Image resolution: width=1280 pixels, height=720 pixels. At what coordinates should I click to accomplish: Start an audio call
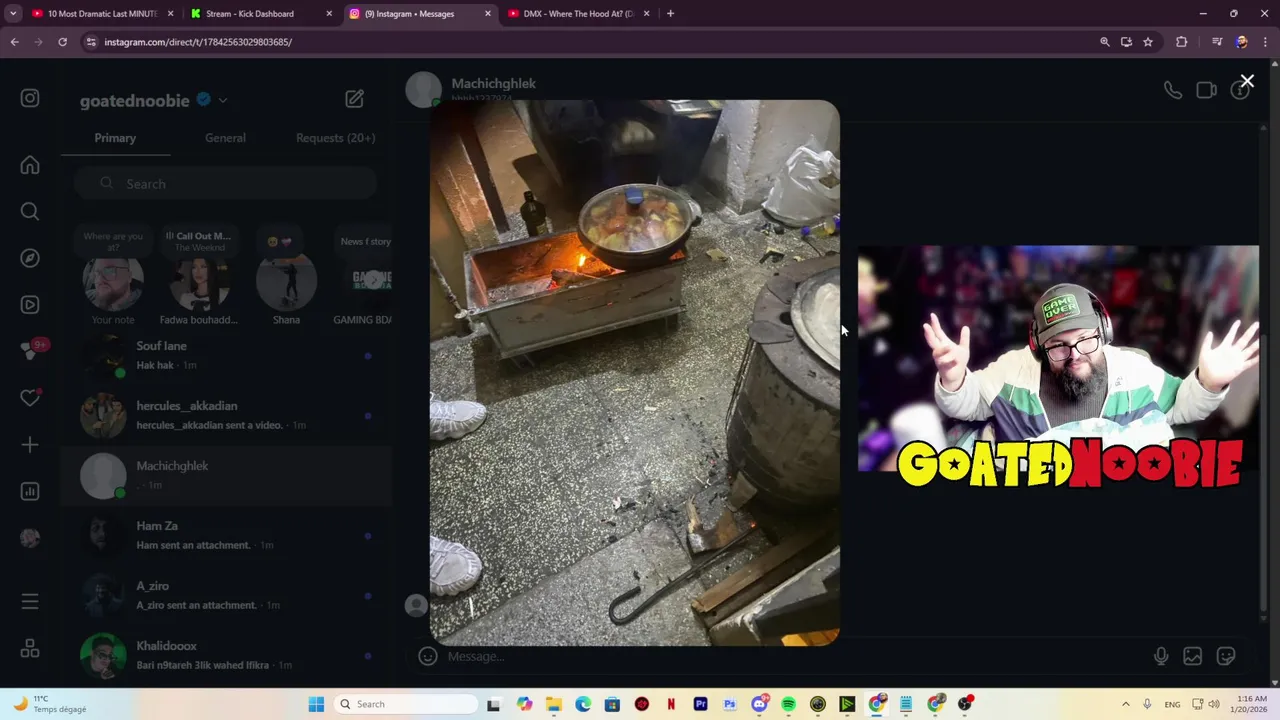click(x=1173, y=90)
